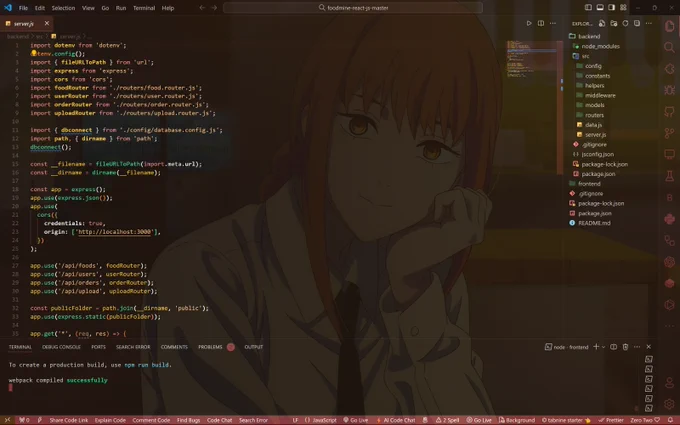Show code action lightbulb on line 2

34,53
